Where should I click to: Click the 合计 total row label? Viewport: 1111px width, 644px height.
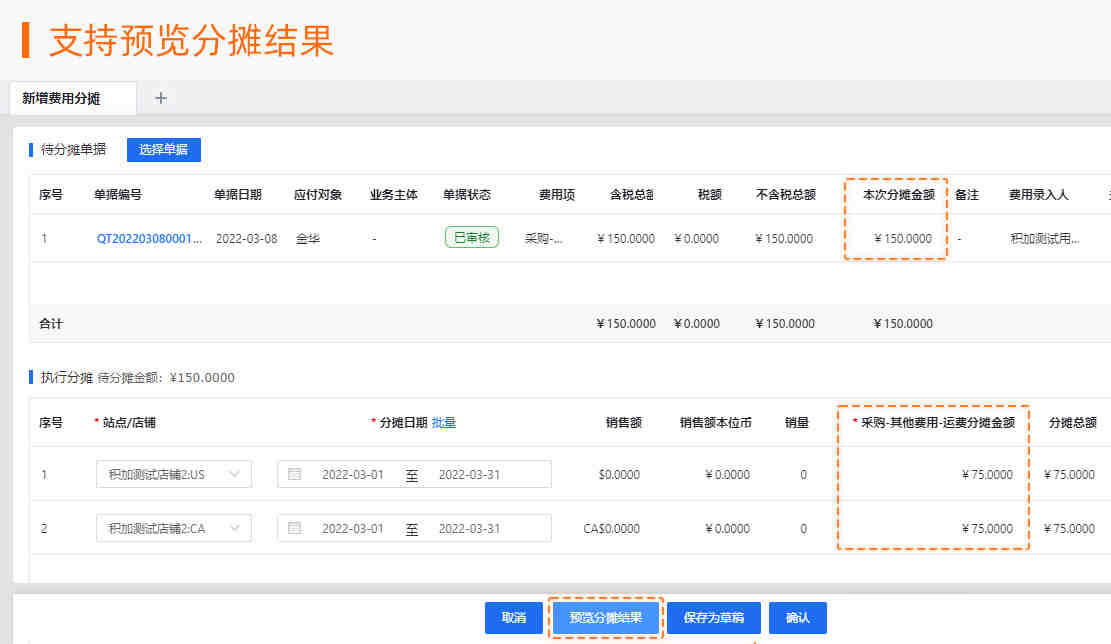coord(51,324)
